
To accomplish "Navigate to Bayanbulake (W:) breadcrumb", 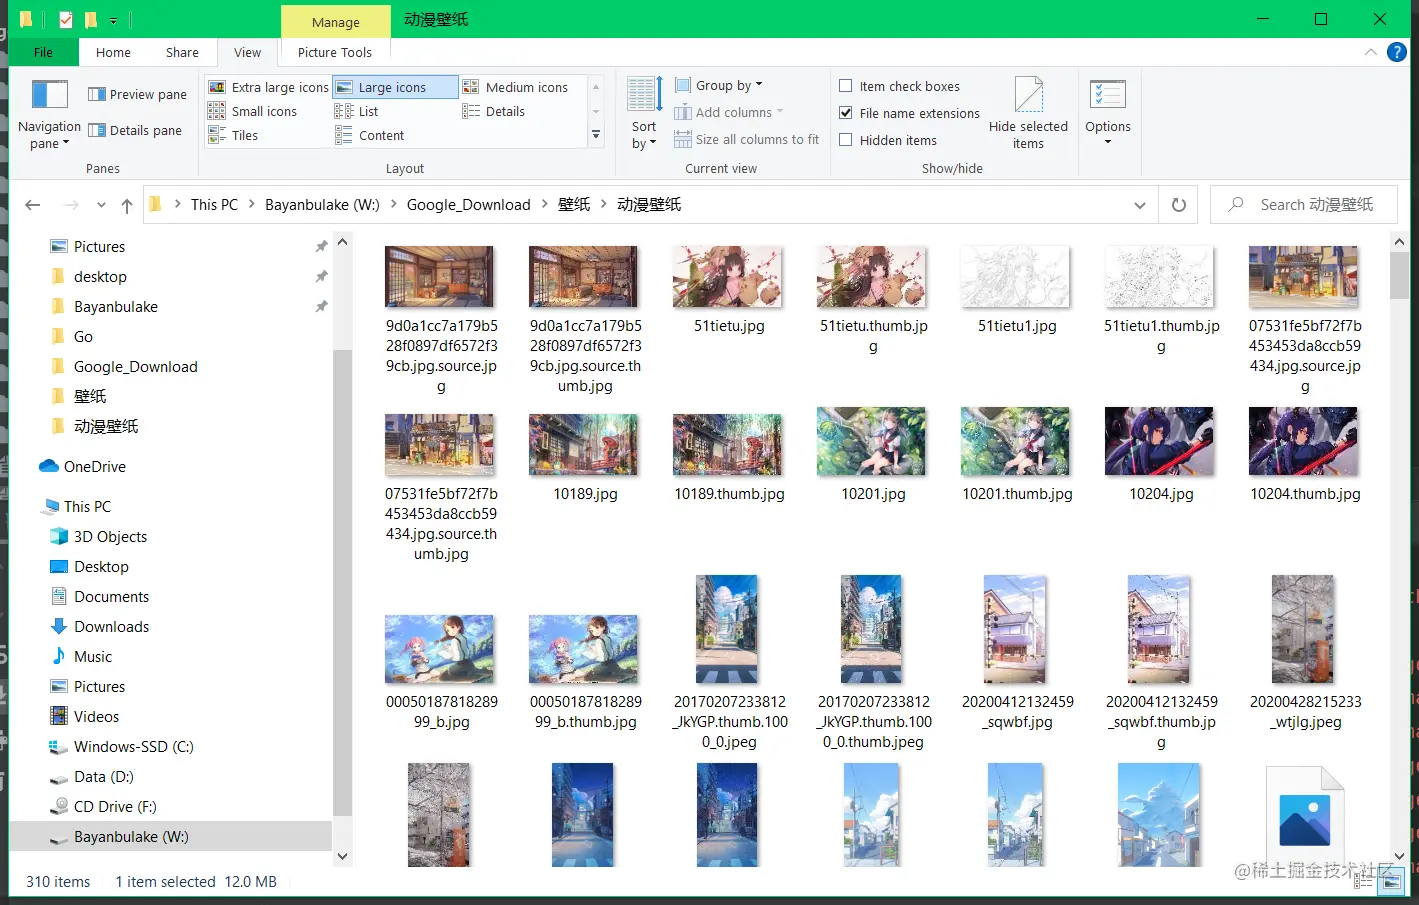I will pos(322,205).
